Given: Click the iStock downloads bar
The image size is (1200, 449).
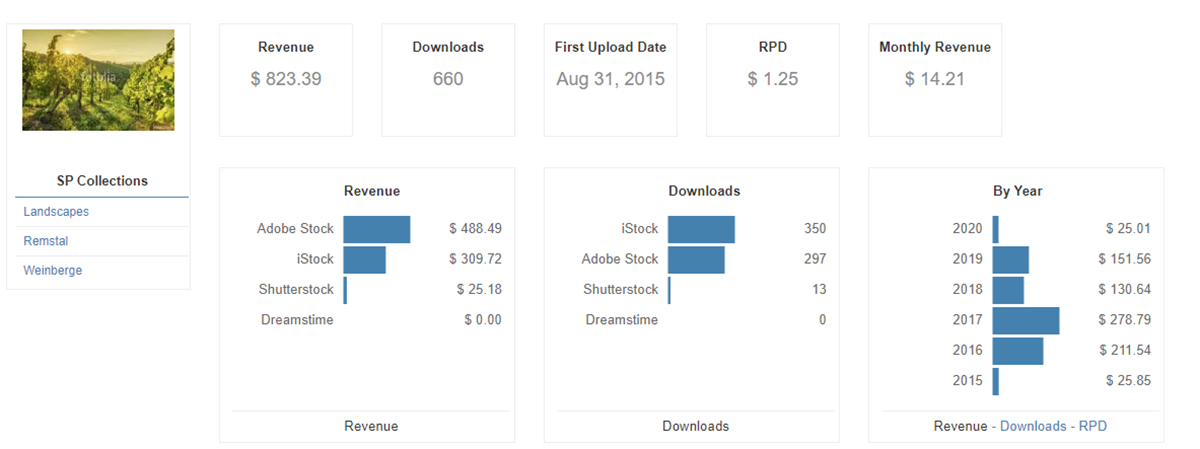Looking at the screenshot, I should [701, 229].
